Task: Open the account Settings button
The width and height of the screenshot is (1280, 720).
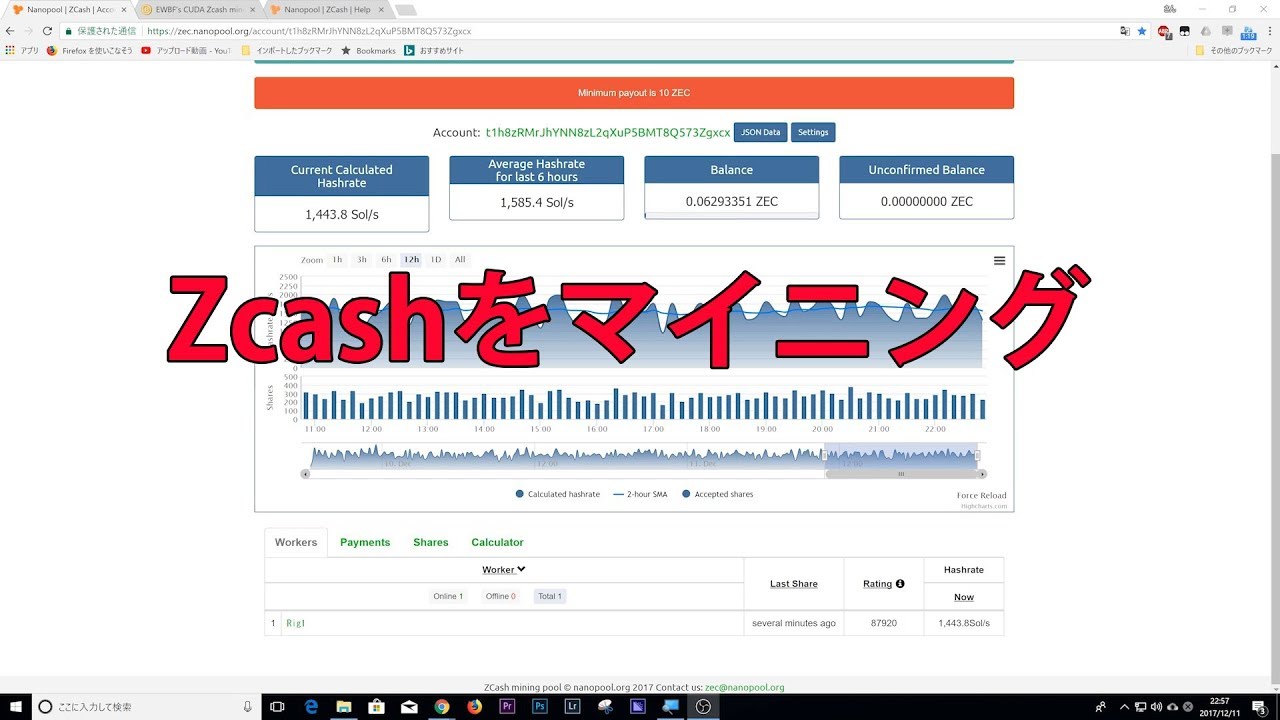Action: coord(813,132)
